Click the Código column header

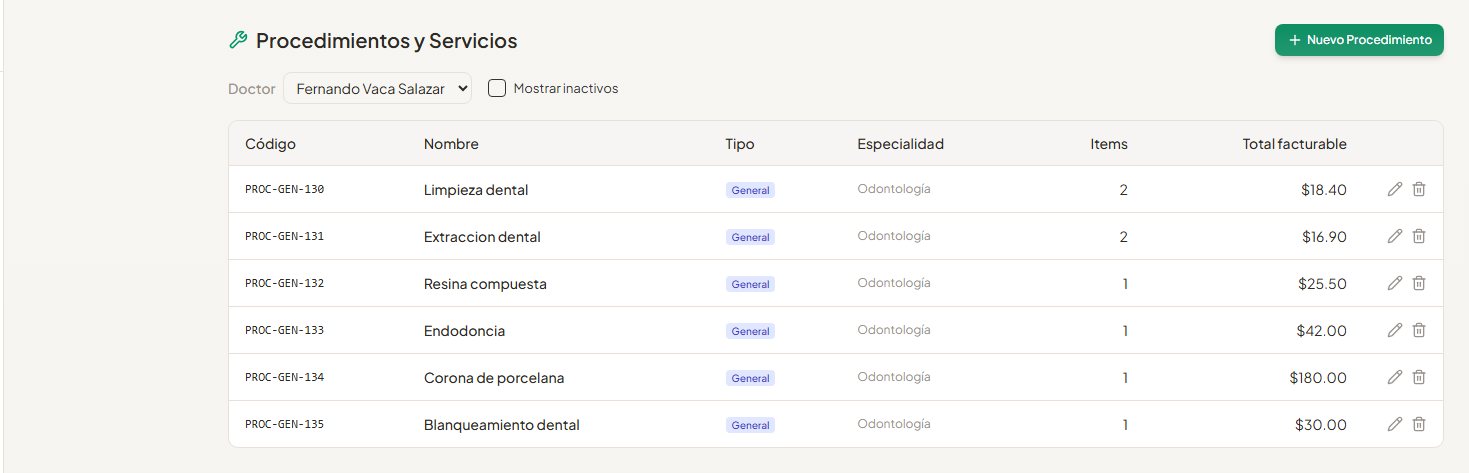tap(270, 144)
